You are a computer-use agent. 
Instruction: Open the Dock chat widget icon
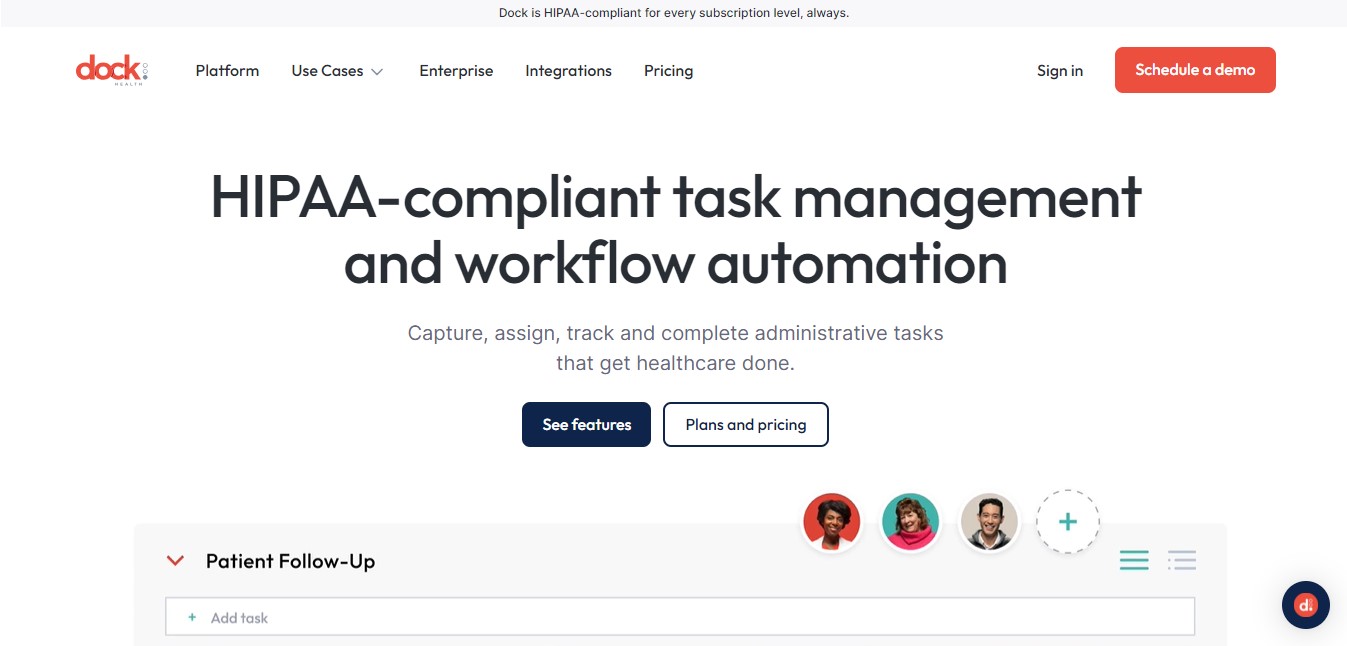tap(1305, 605)
